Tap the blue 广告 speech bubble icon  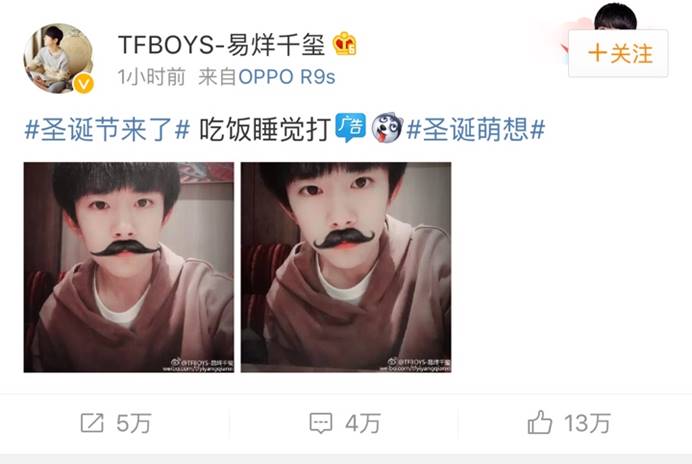tap(350, 128)
